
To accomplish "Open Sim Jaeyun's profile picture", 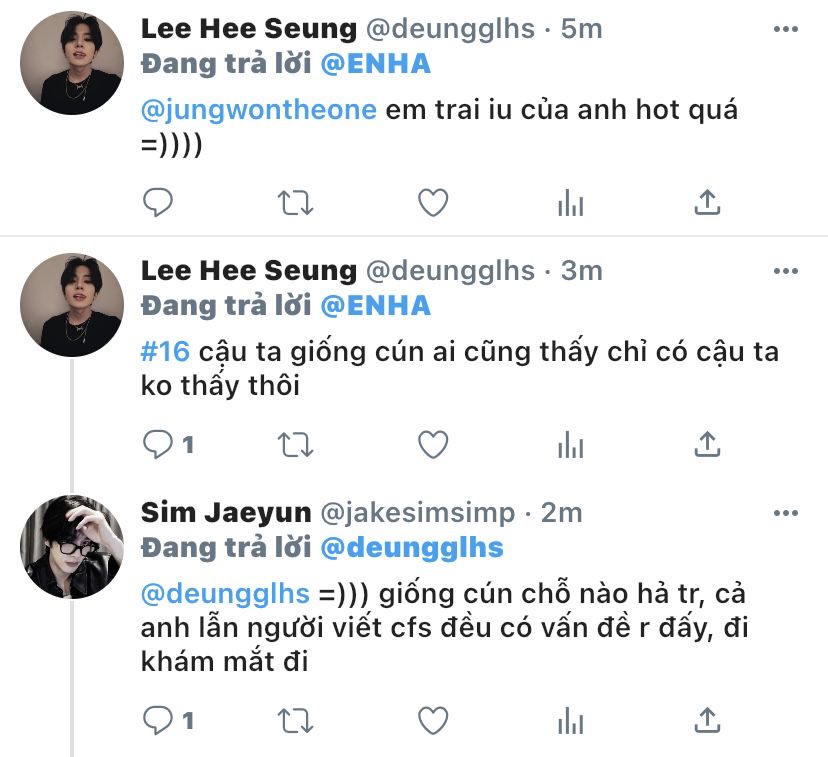I will (x=72, y=547).
